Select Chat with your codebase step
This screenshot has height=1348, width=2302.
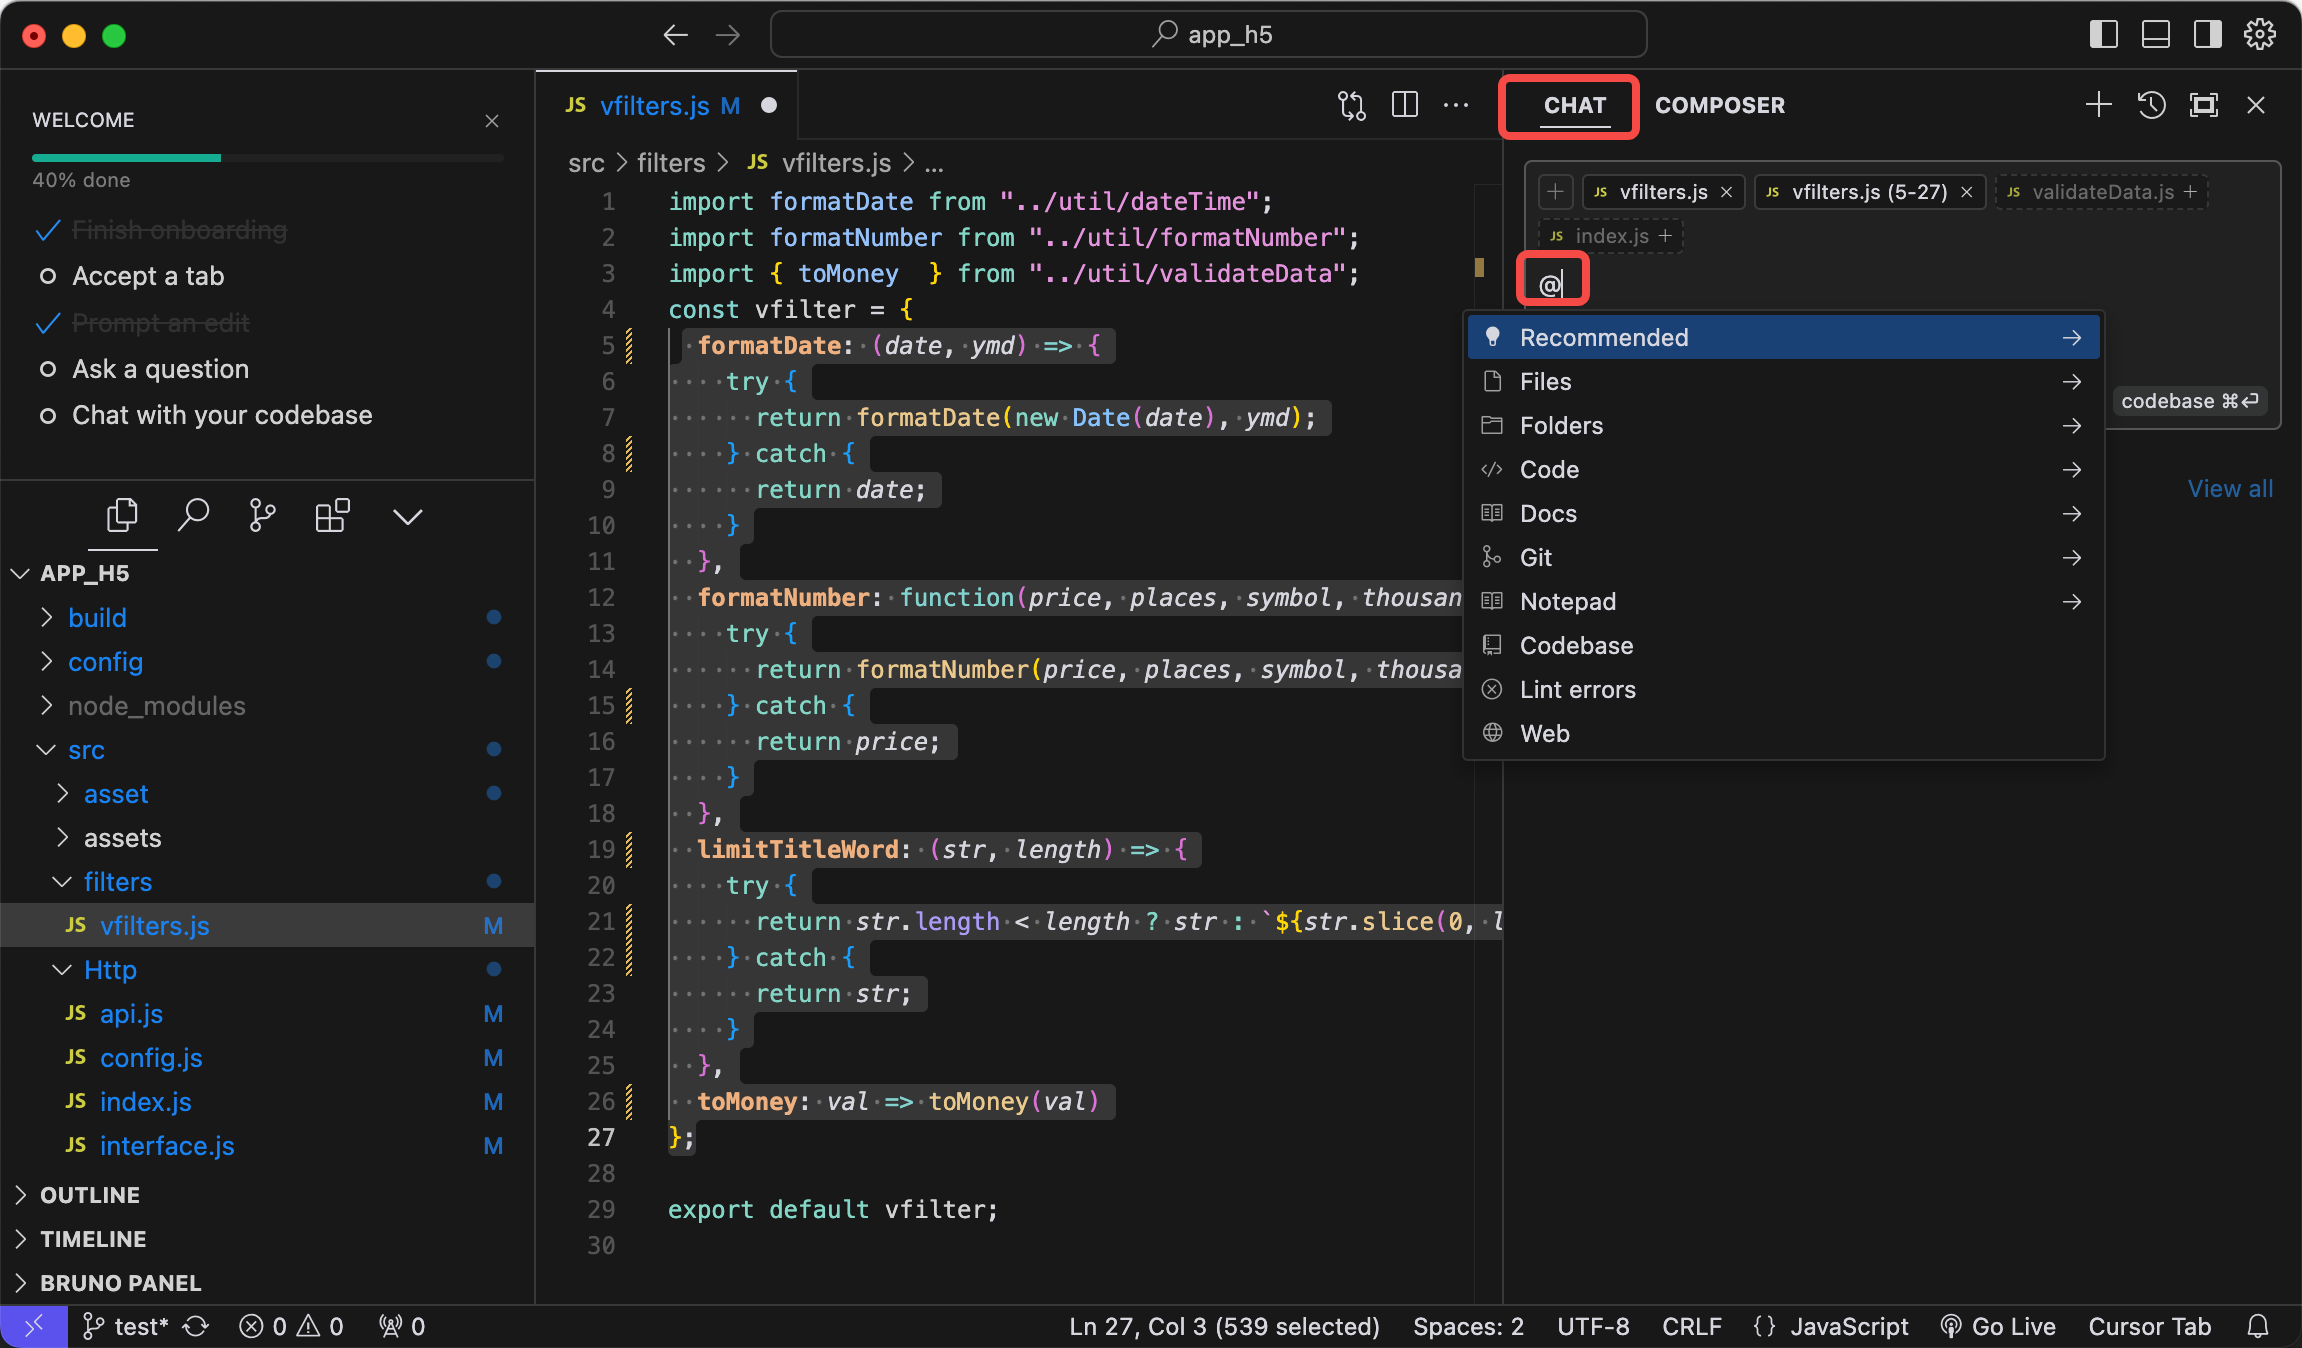tap(222, 415)
